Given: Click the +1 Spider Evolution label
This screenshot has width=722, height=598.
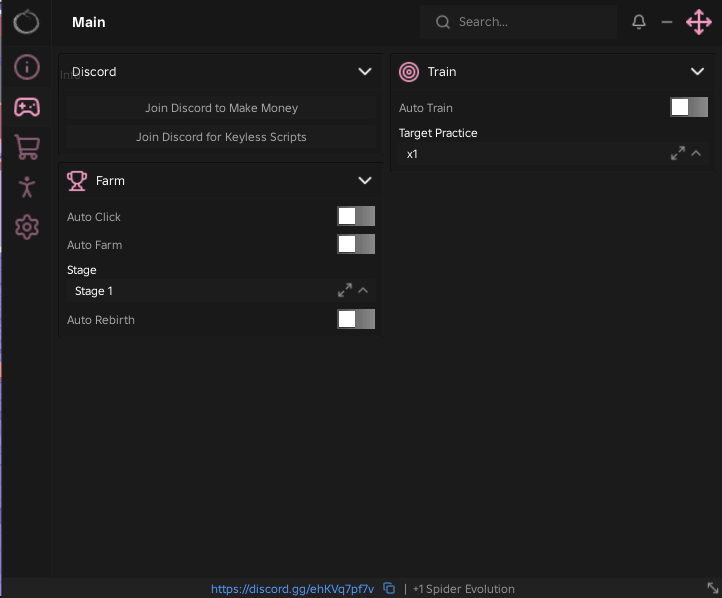Looking at the screenshot, I should pos(464,589).
